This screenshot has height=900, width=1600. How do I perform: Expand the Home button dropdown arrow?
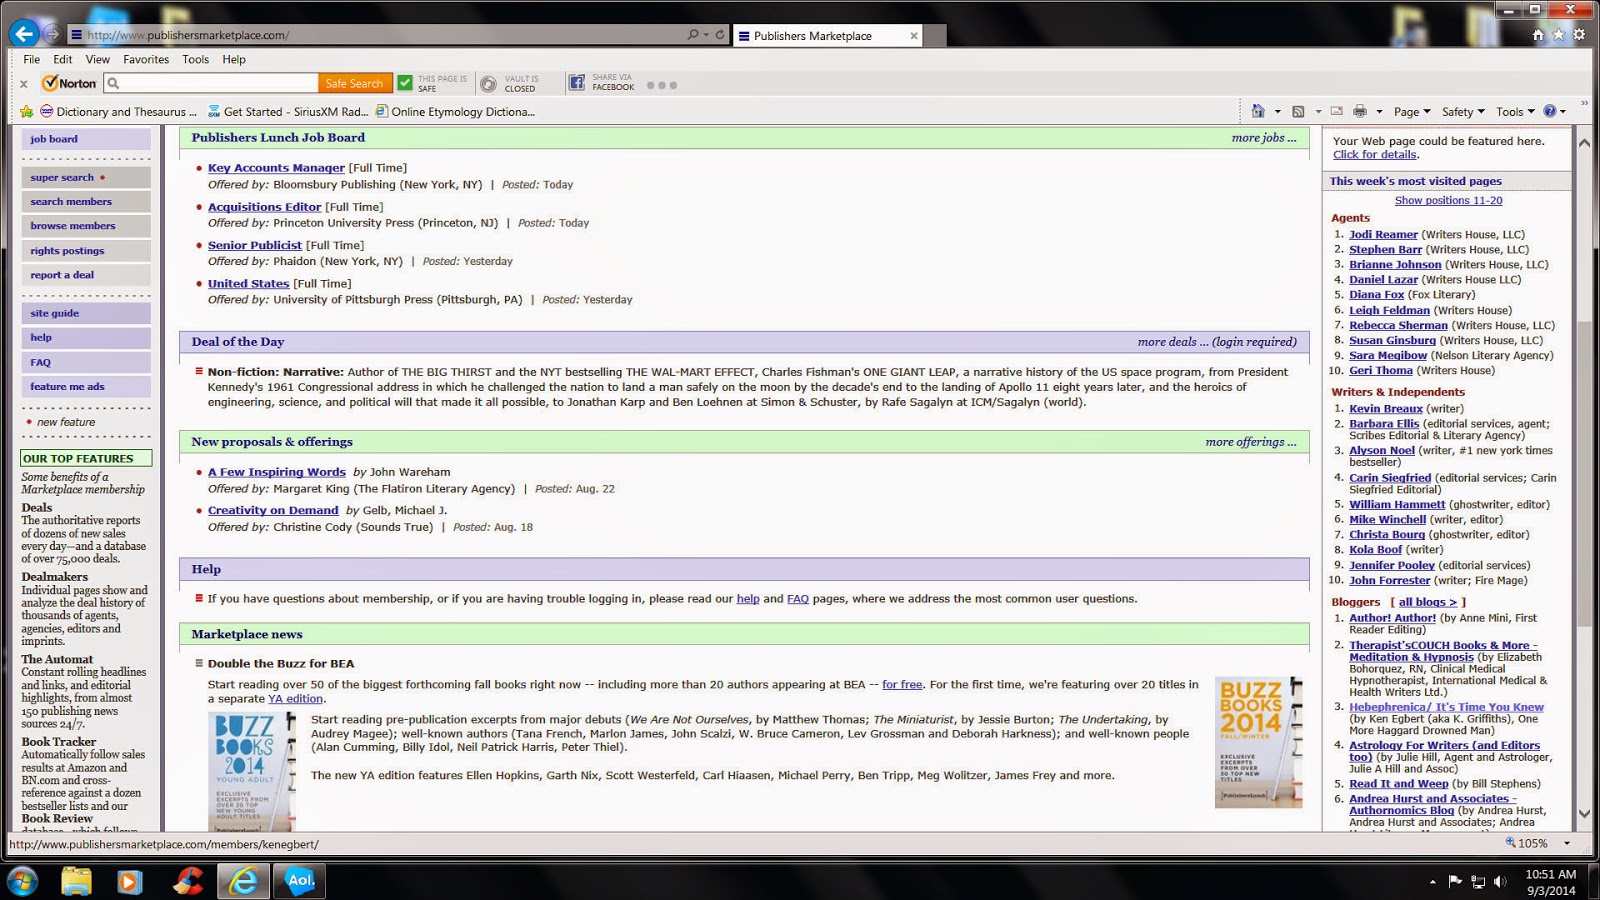coord(1277,112)
